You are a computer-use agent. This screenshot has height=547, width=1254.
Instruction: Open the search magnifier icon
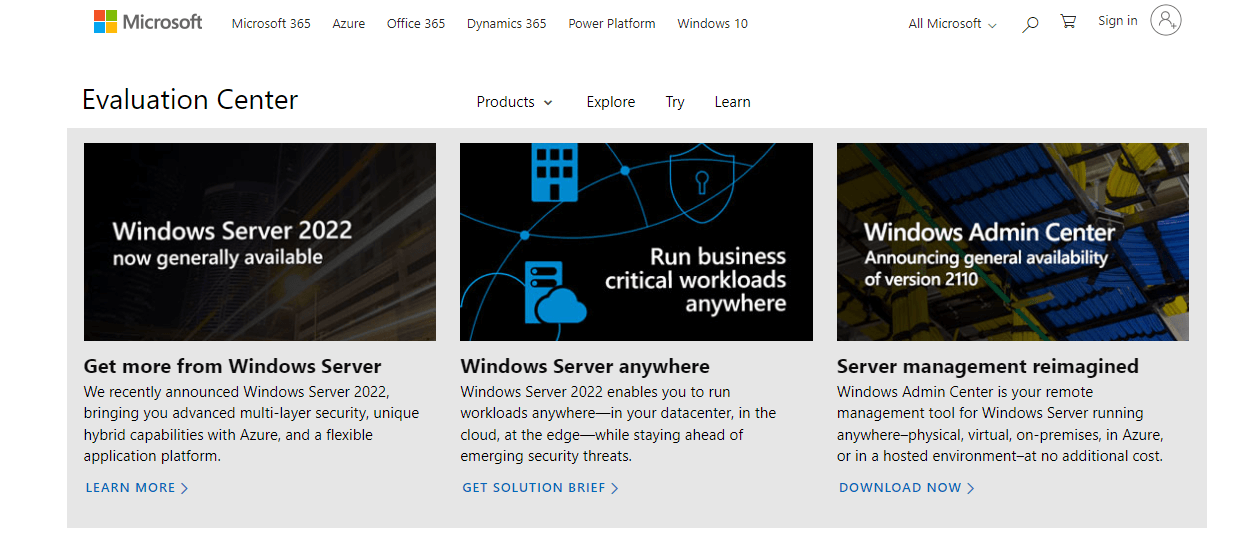point(1030,24)
